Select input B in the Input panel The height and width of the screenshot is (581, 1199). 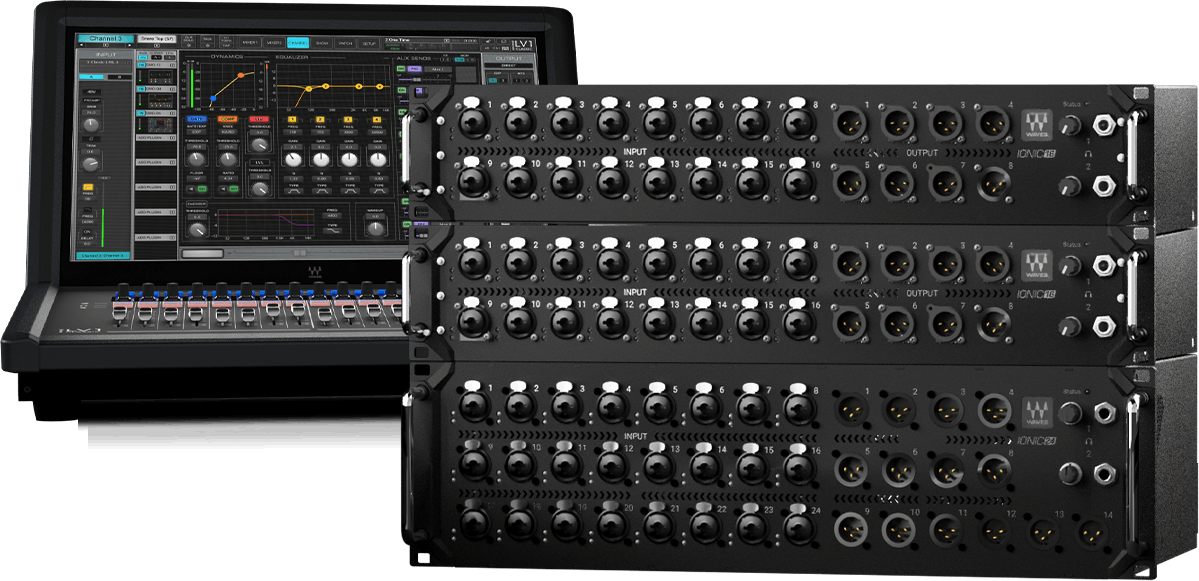pyautogui.click(x=119, y=77)
